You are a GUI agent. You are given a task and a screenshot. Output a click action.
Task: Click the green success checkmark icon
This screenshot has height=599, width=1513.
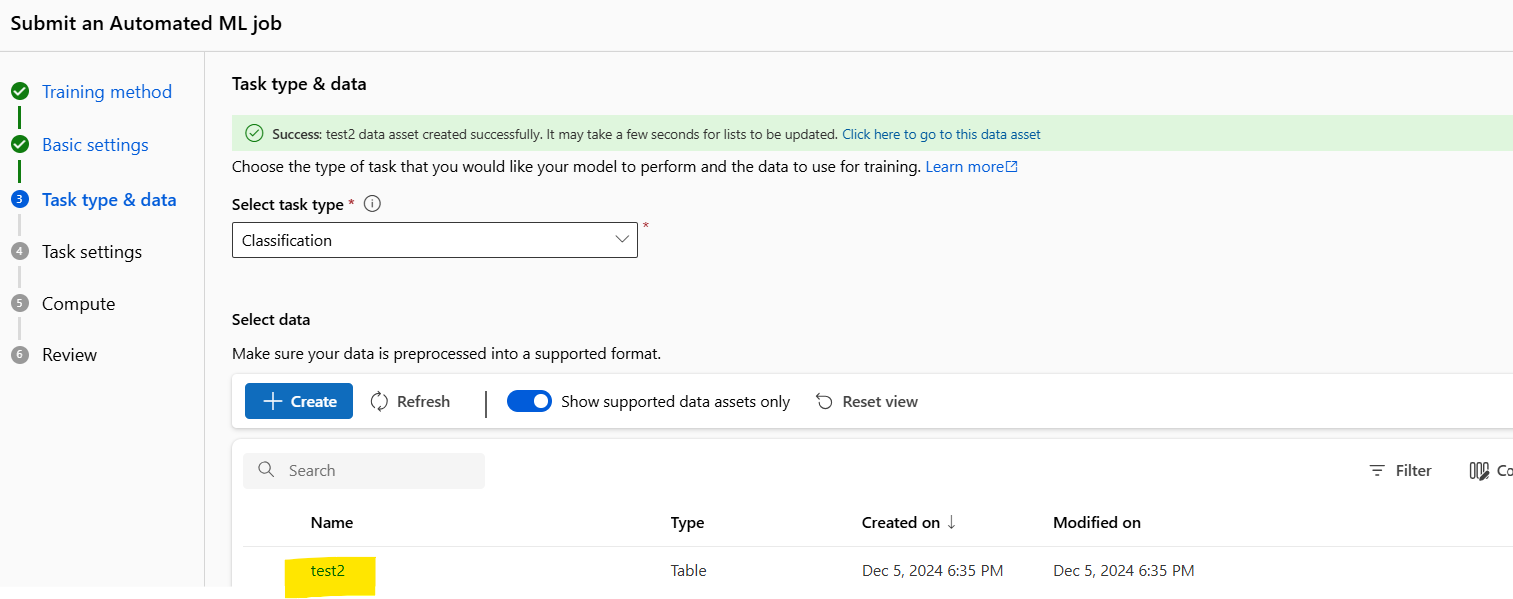coord(254,132)
